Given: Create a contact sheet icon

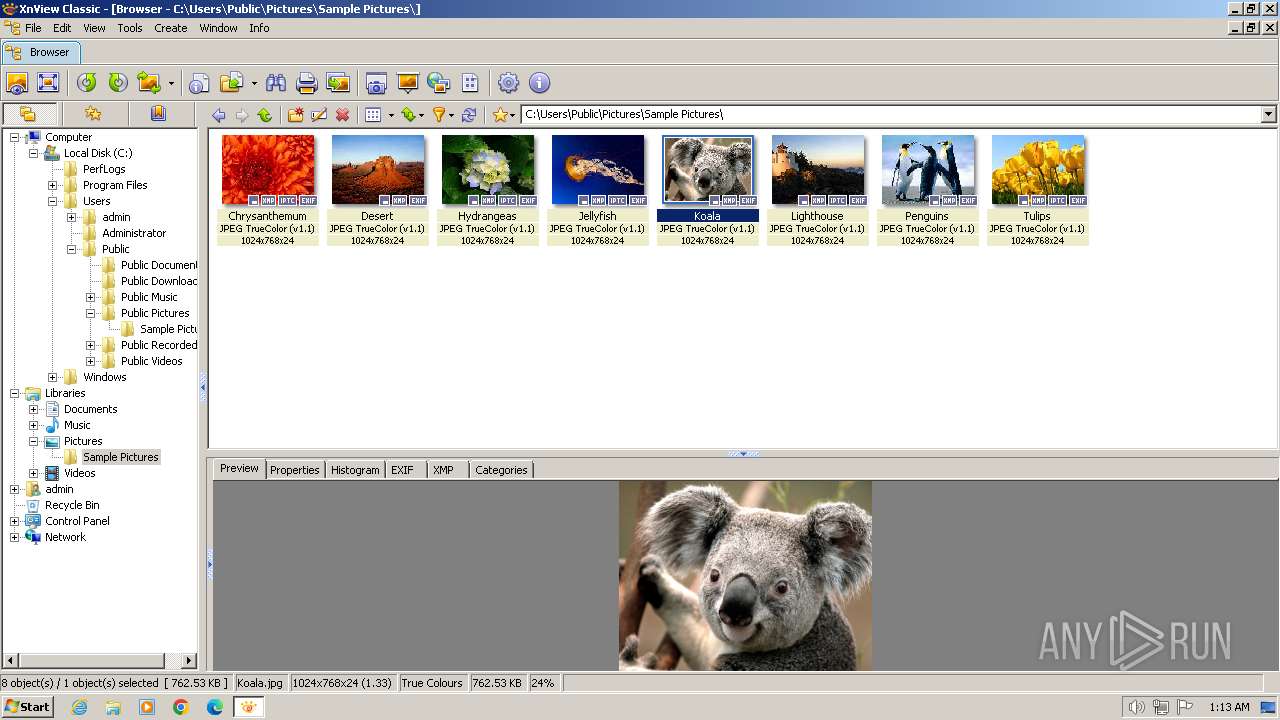Looking at the screenshot, I should point(470,83).
